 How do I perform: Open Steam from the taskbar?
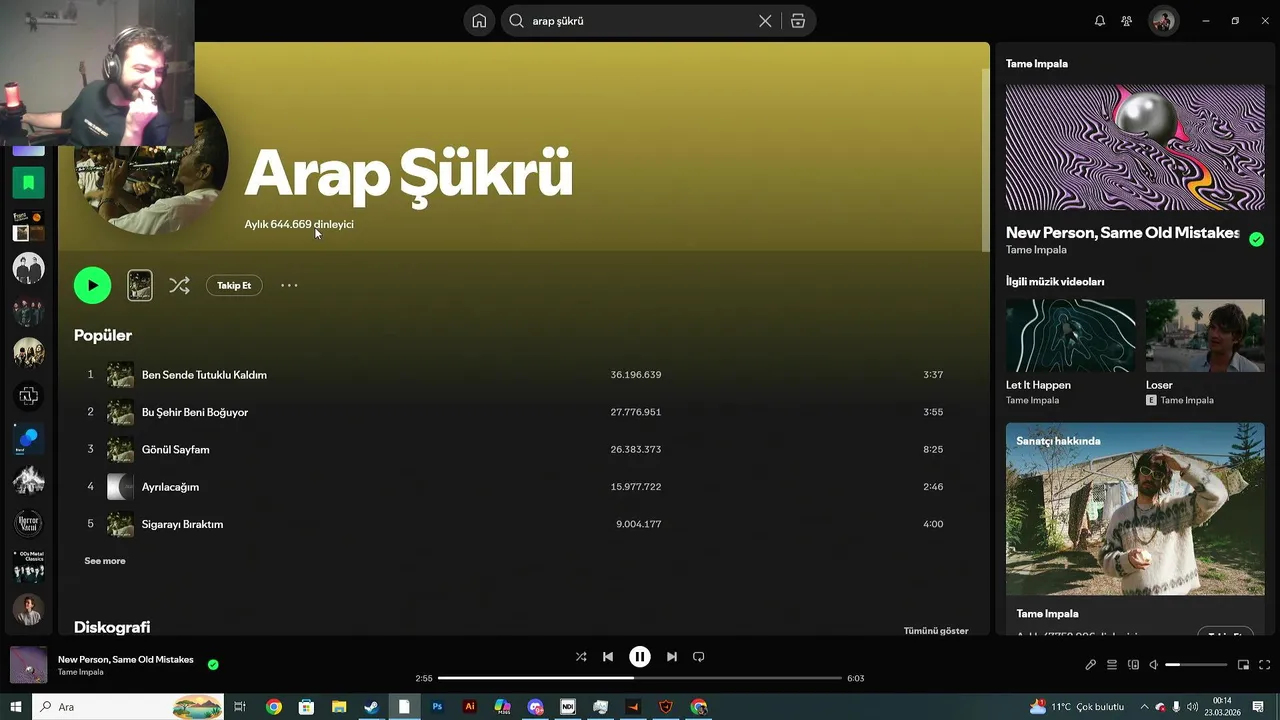[x=371, y=707]
